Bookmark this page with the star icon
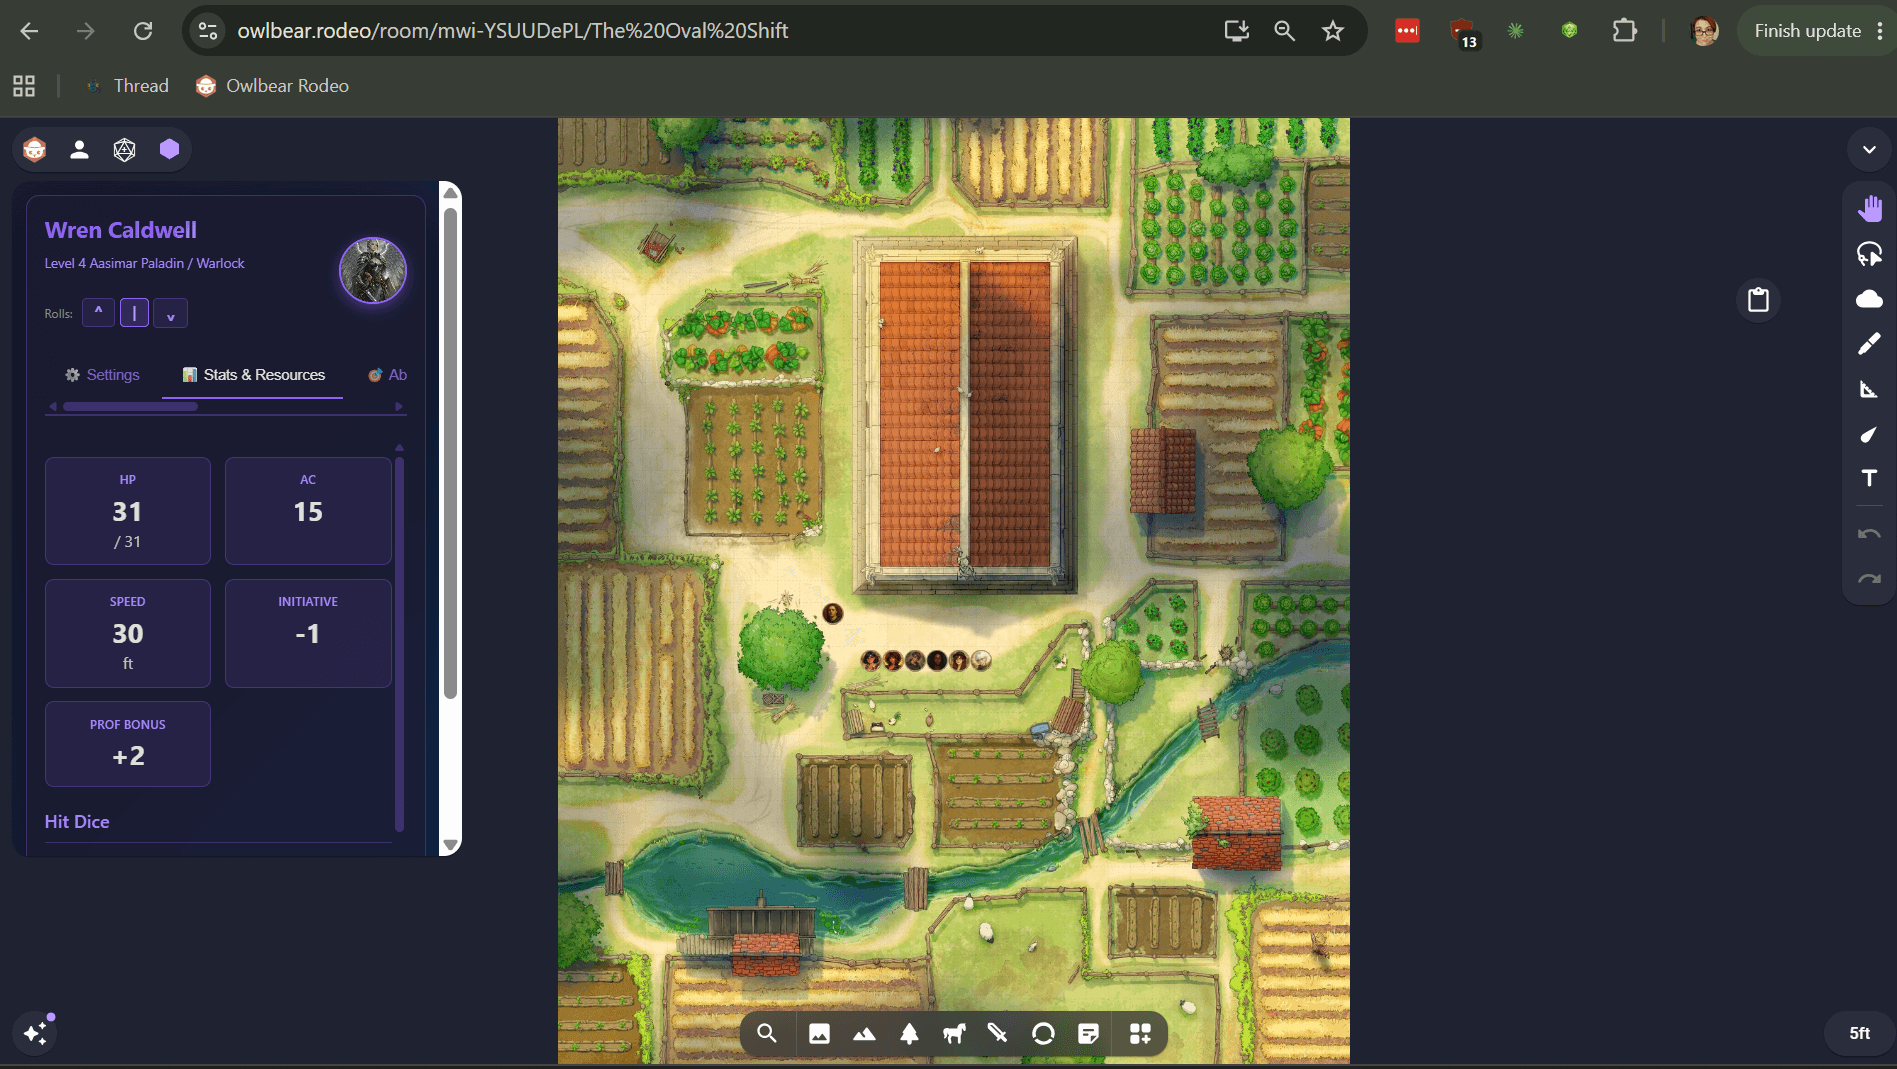This screenshot has width=1897, height=1069. point(1333,31)
